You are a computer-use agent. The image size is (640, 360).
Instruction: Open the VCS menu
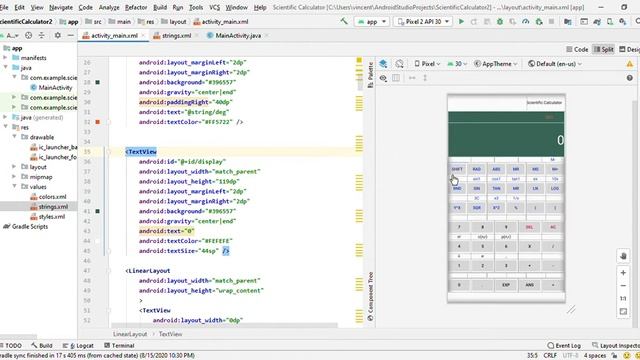(214, 7)
